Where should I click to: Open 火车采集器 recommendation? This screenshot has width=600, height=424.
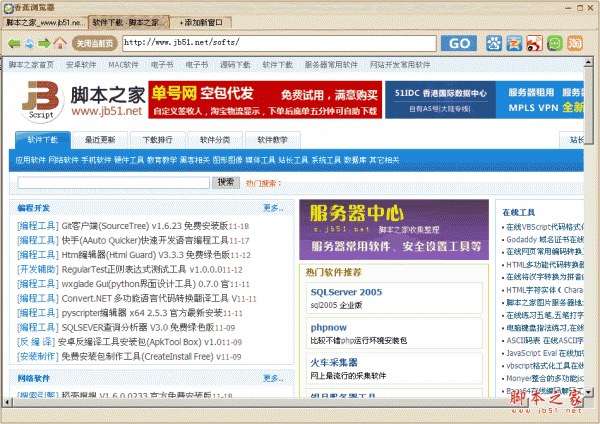pyautogui.click(x=334, y=363)
